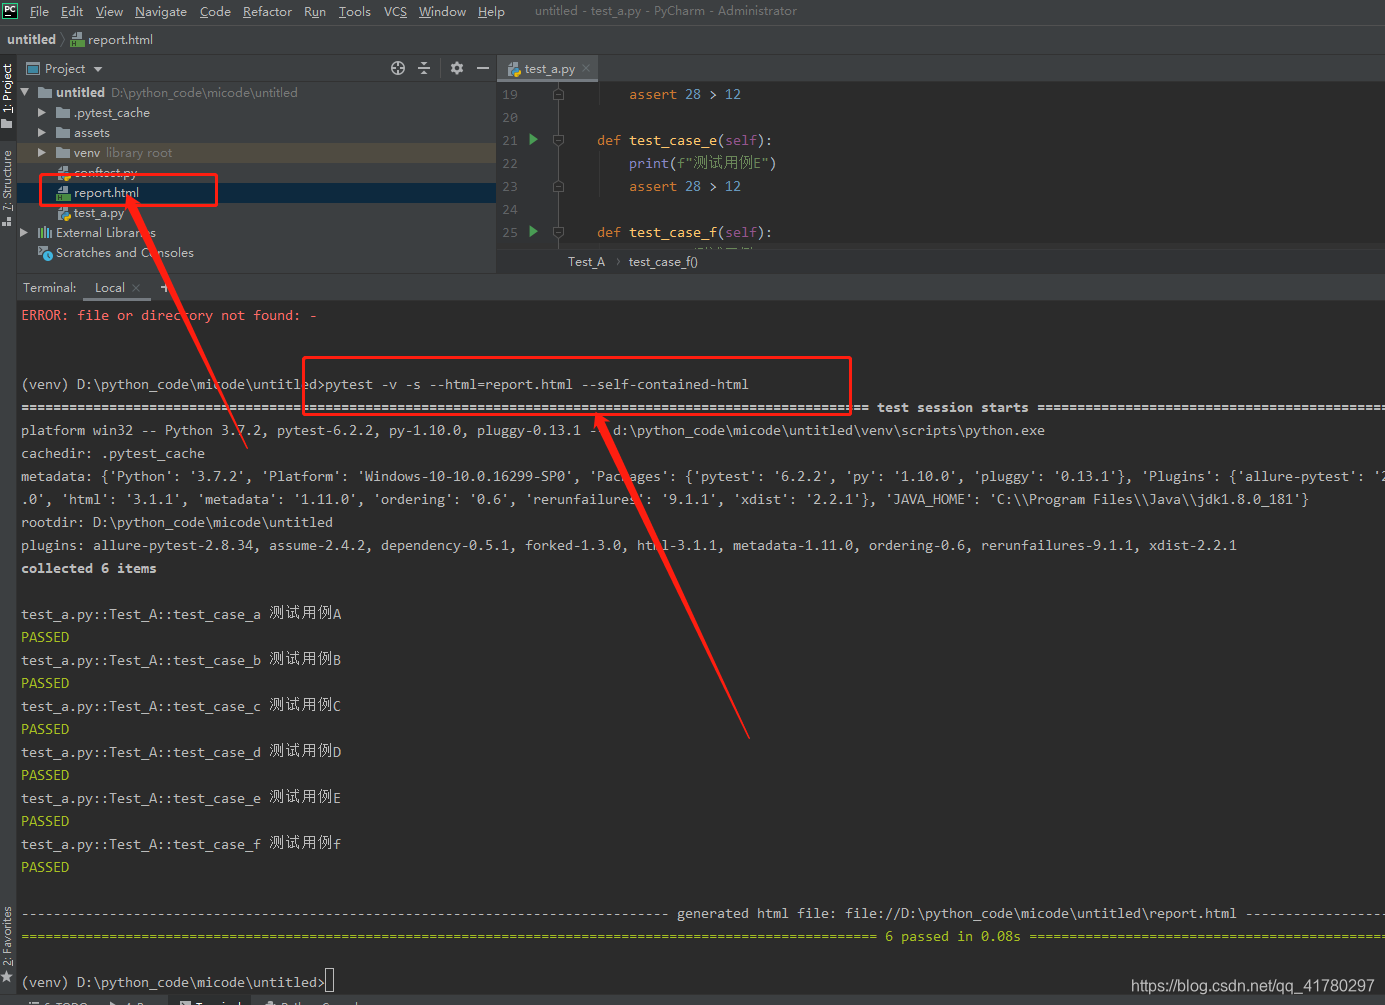
Task: Expand External Libraries node
Action: [25, 233]
